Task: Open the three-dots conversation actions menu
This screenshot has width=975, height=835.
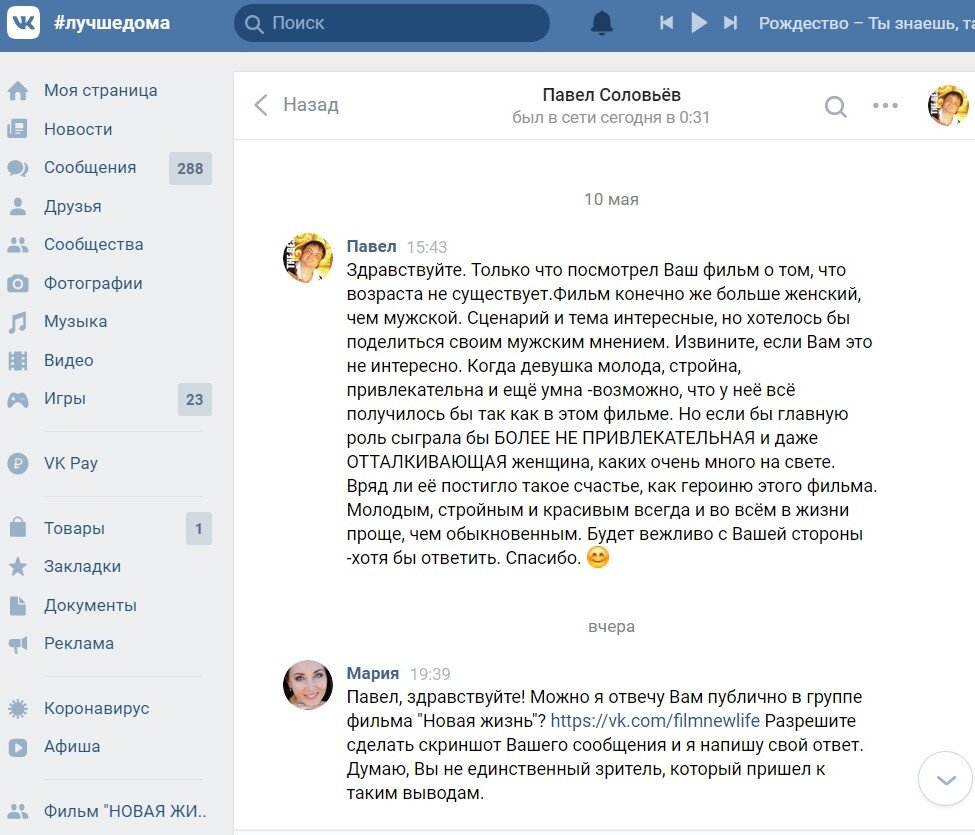Action: (x=885, y=106)
